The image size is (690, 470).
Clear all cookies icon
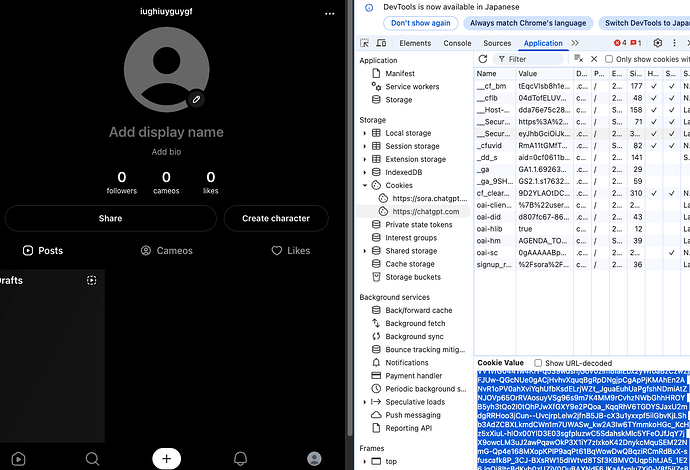tap(579, 59)
